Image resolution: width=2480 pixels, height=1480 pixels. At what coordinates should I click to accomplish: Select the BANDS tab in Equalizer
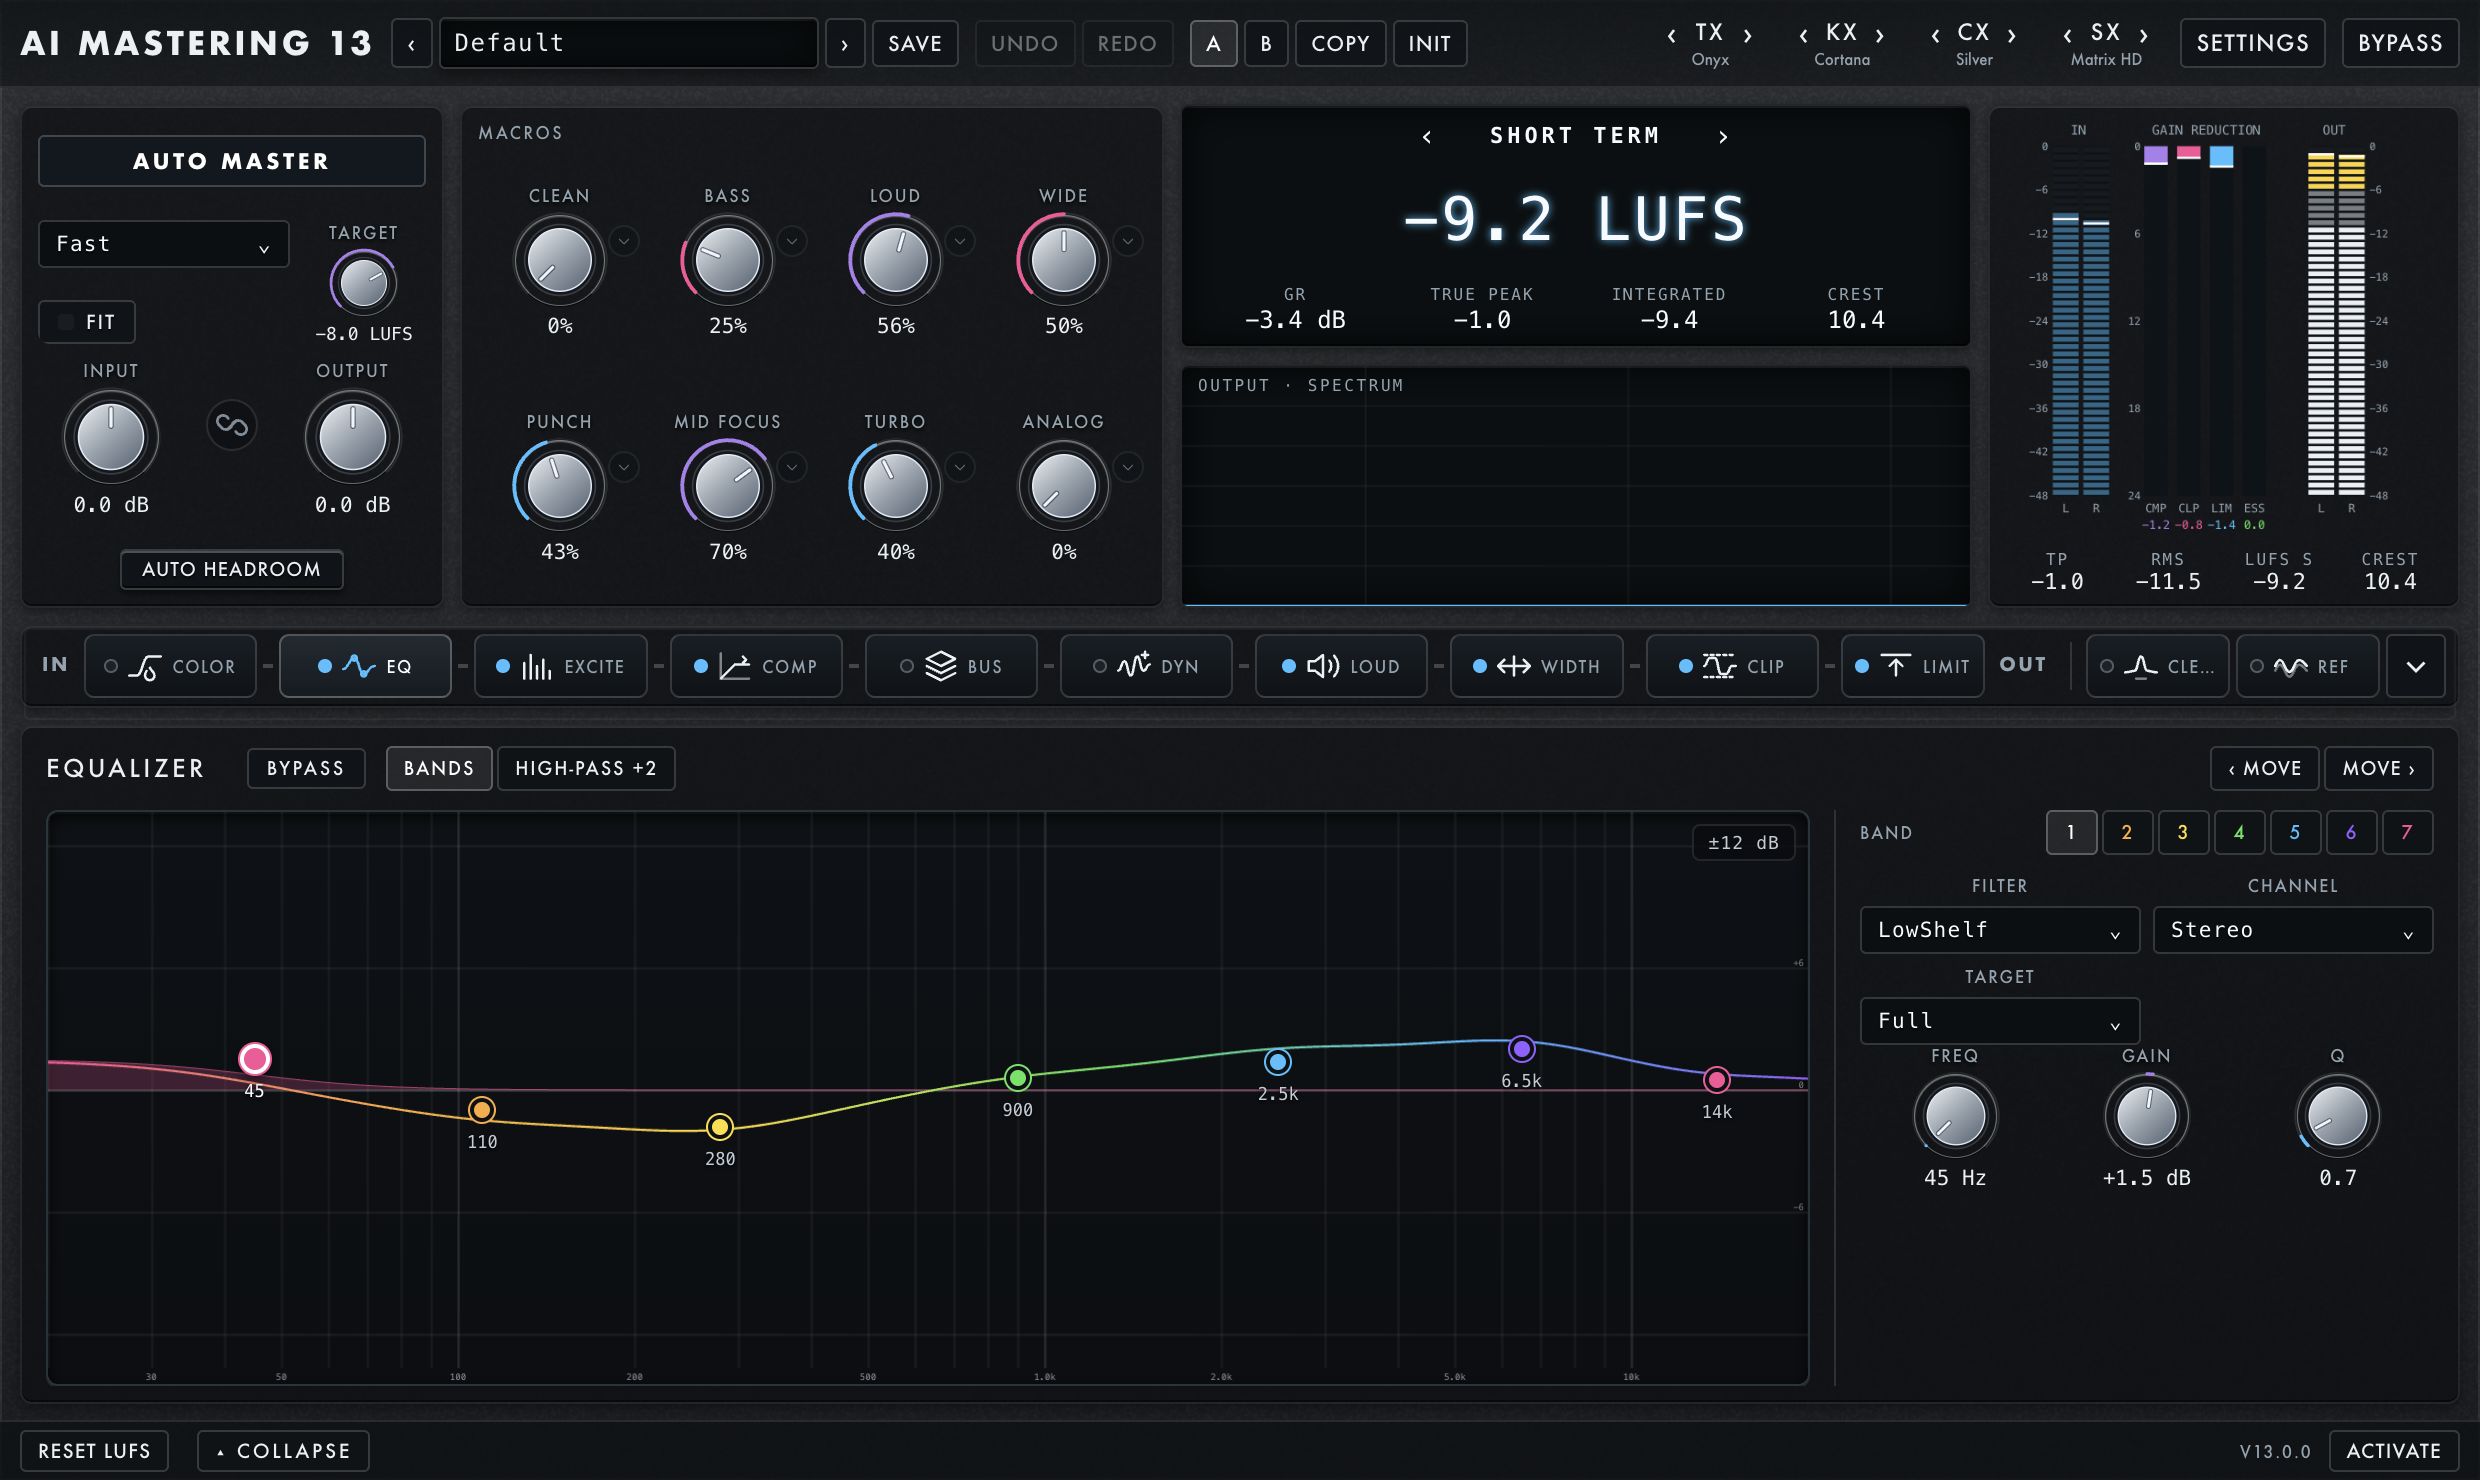(439, 768)
